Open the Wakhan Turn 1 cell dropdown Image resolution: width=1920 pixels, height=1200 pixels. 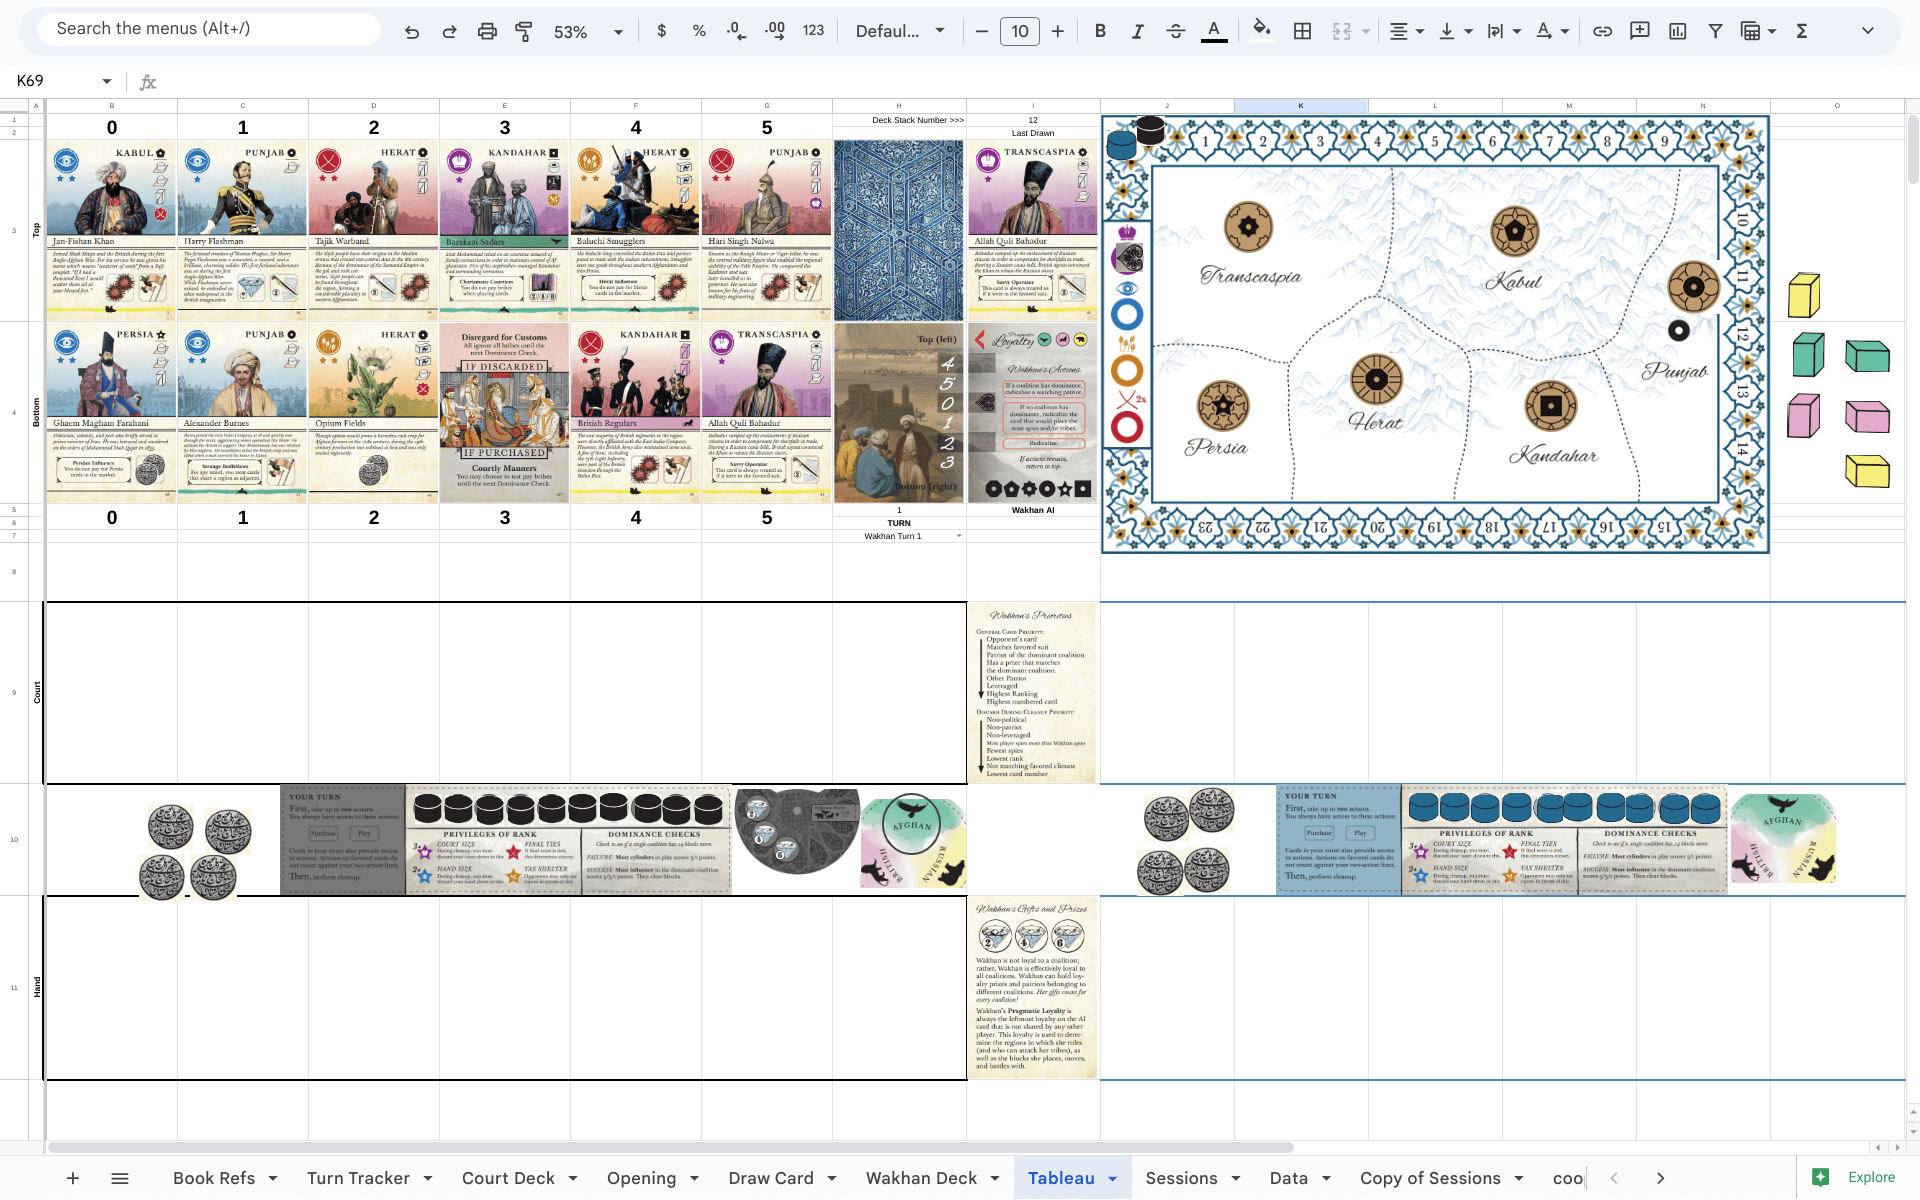958,535
